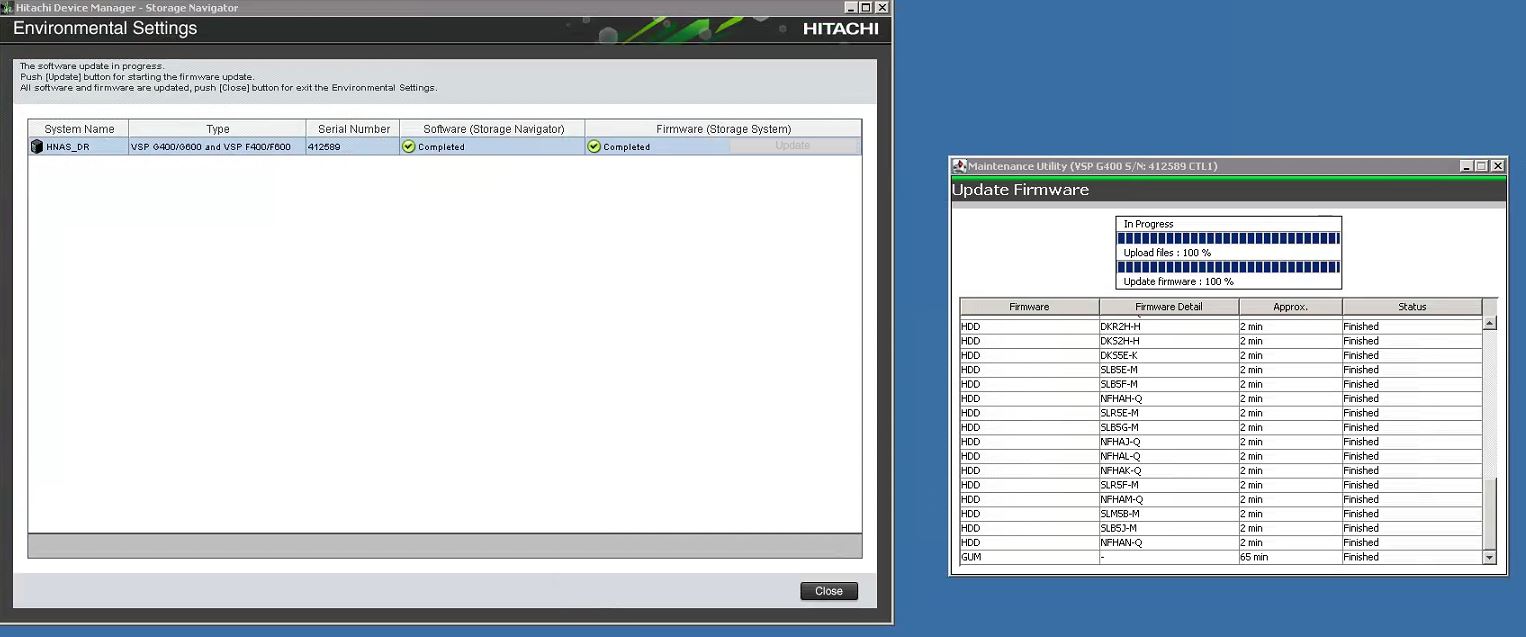Click the Type column header
The width and height of the screenshot is (1526, 637).
[218, 129]
